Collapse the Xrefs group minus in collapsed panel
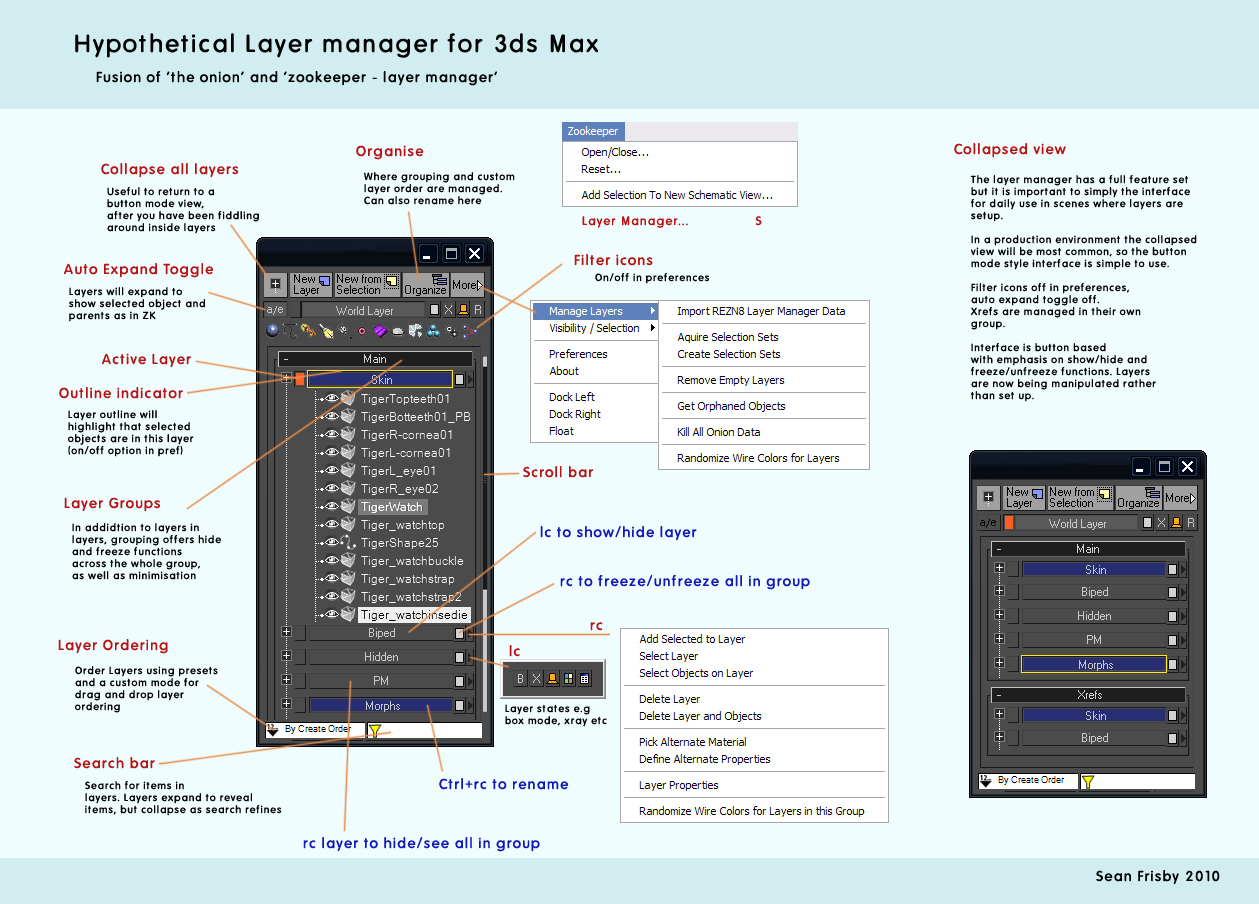 999,695
